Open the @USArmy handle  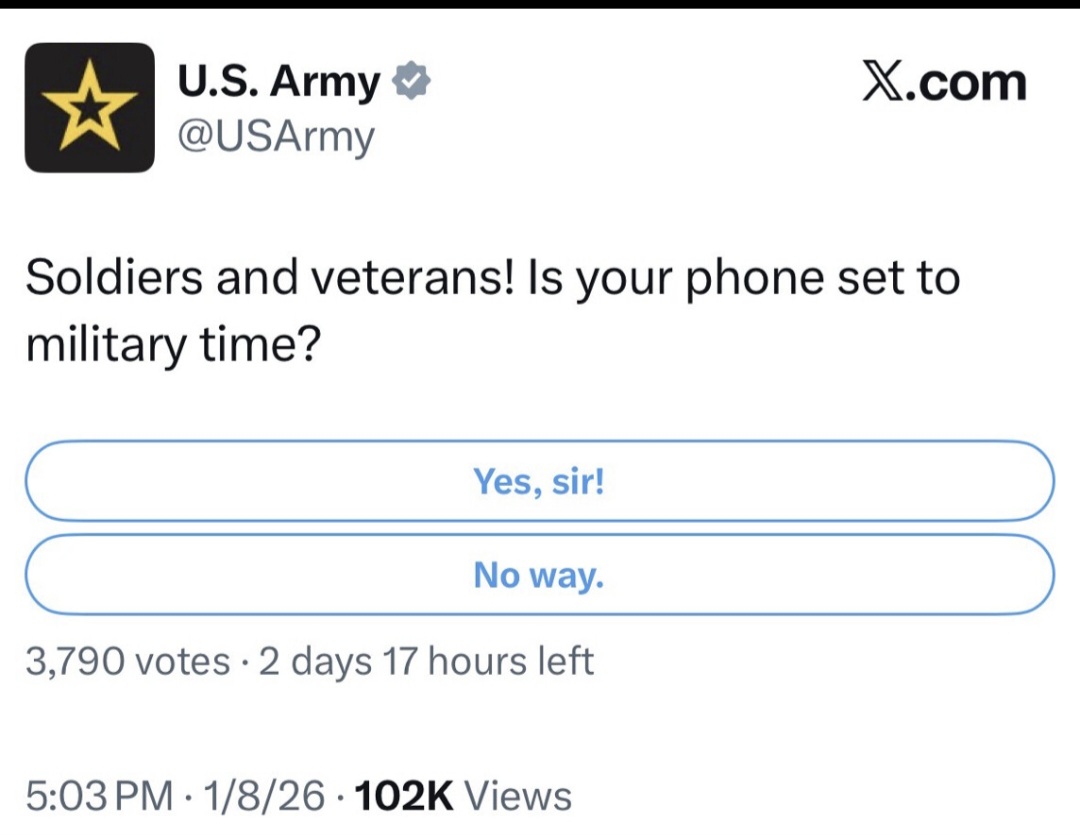[x=275, y=137]
